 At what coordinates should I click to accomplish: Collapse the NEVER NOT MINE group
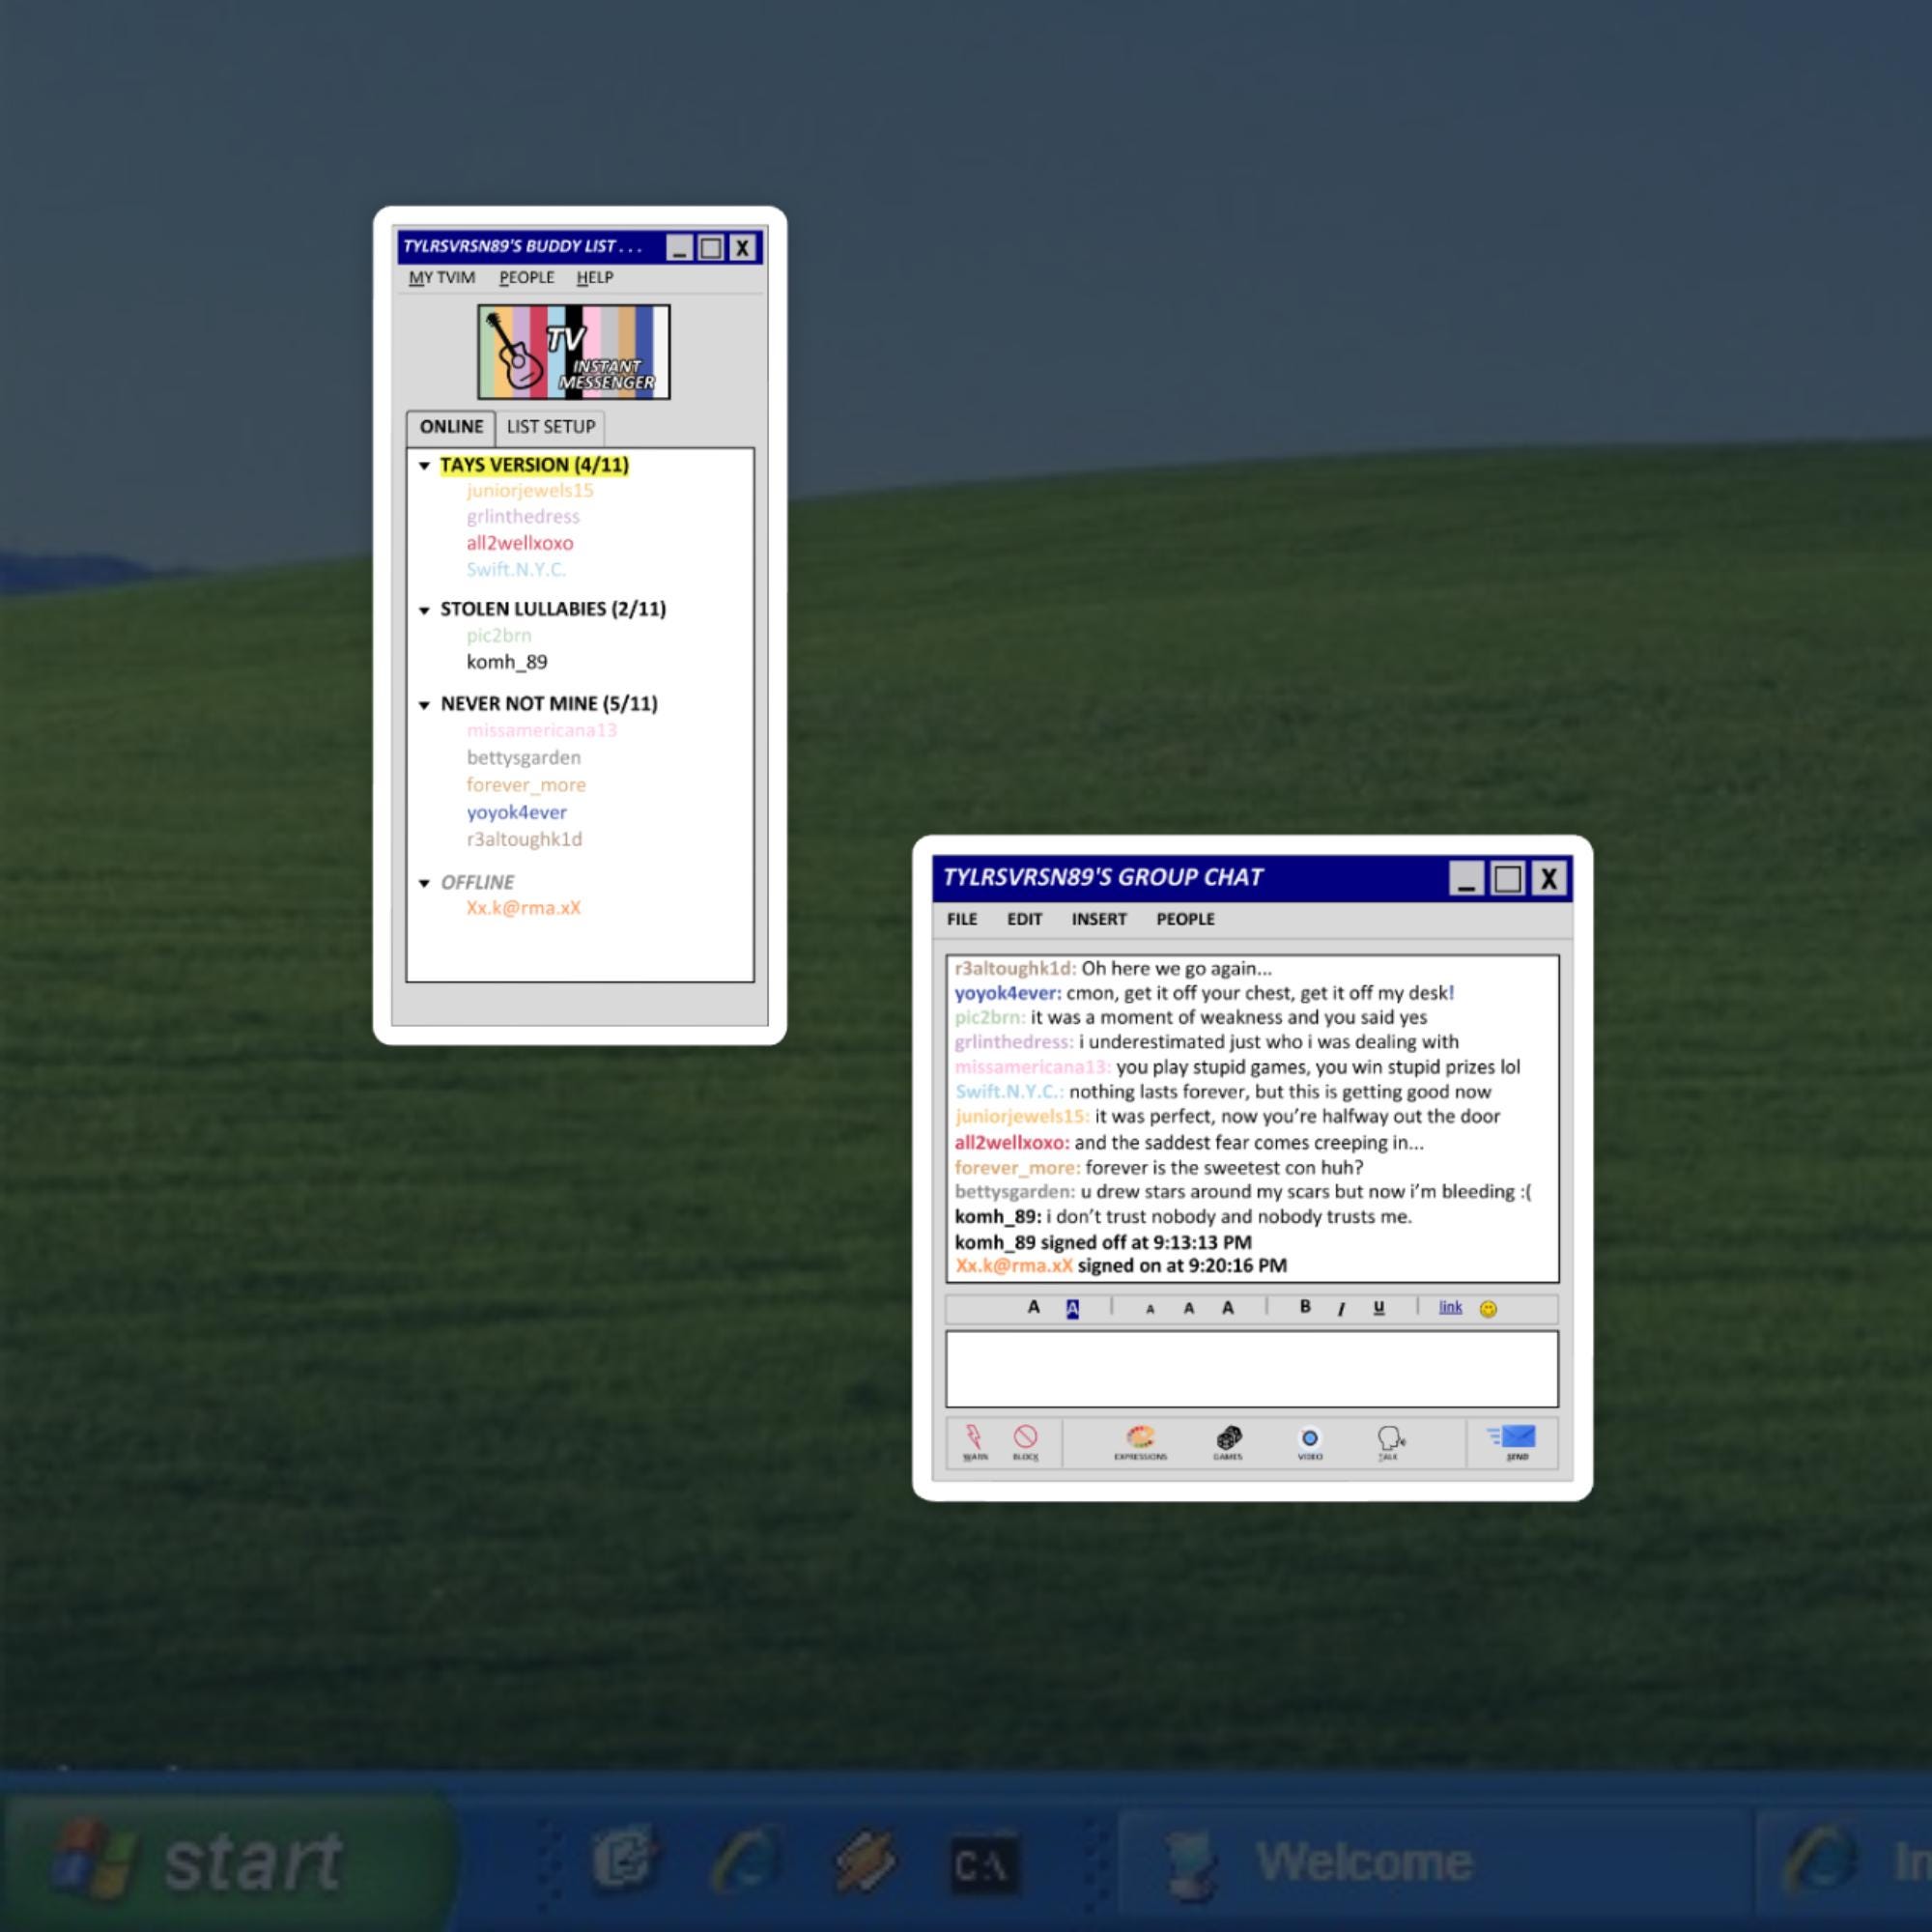tap(424, 705)
